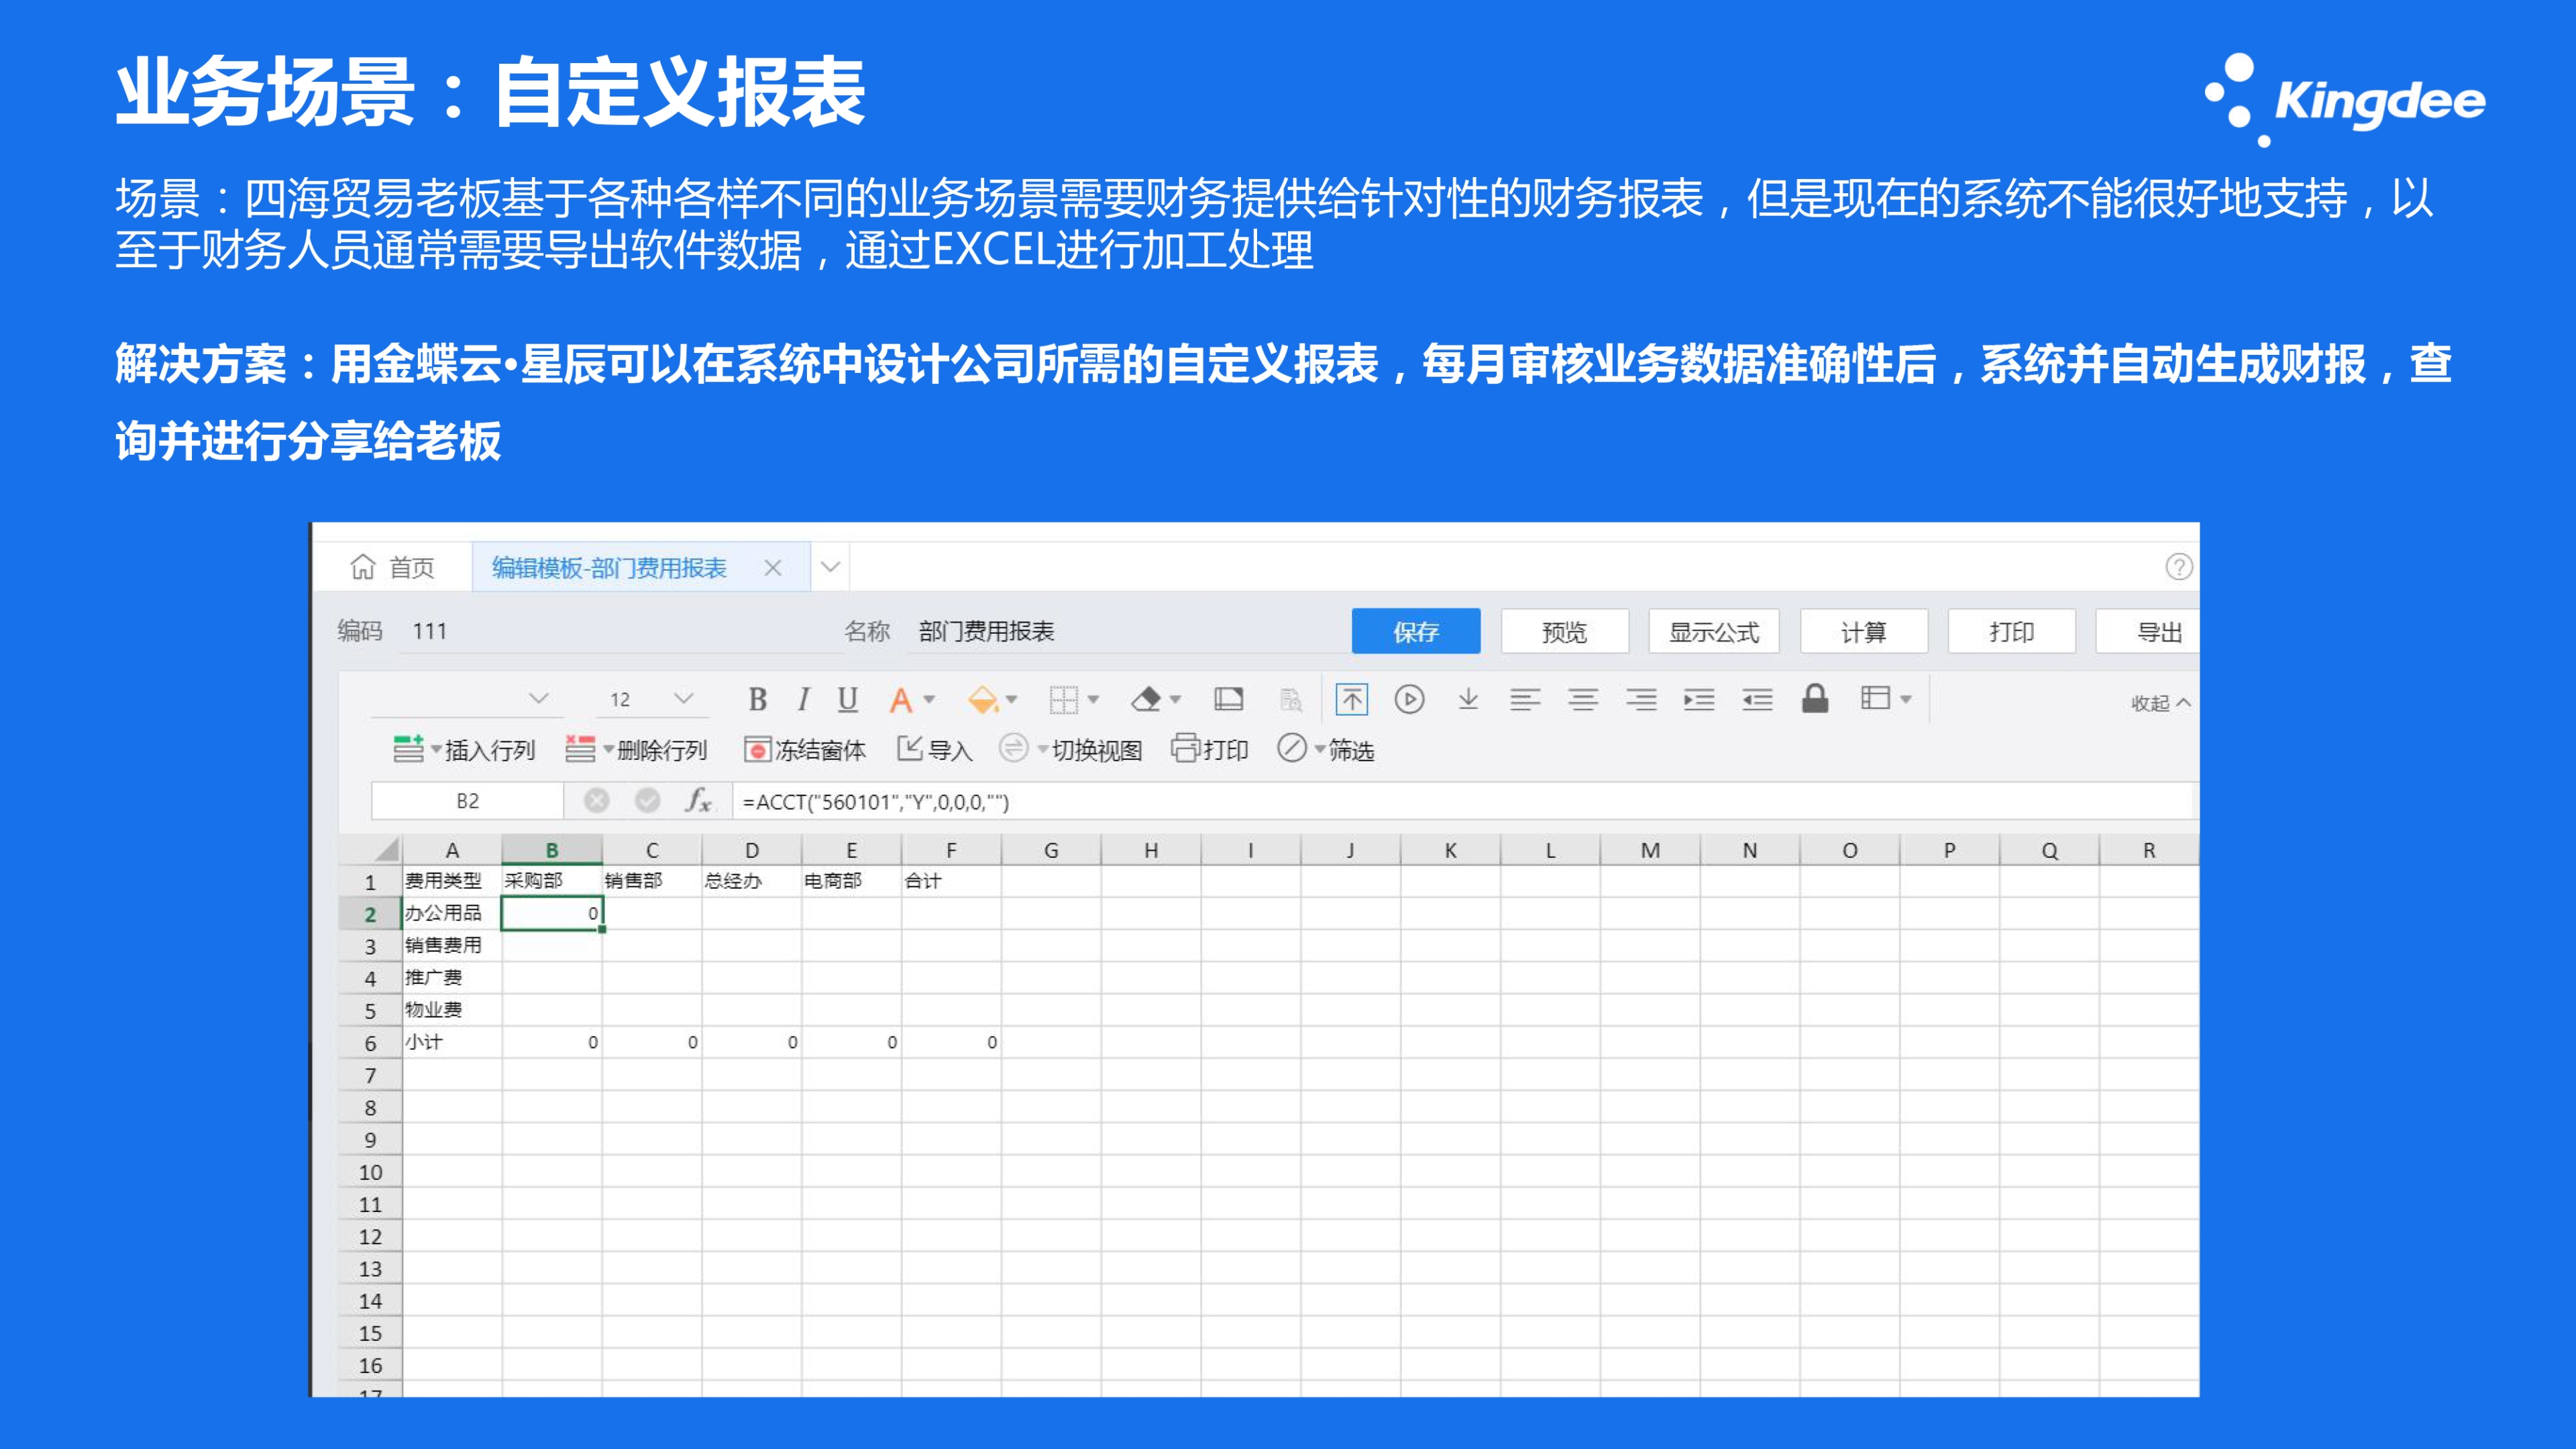Click the 显示公式 show formula button
This screenshot has width=2576, height=1449.
1713,631
